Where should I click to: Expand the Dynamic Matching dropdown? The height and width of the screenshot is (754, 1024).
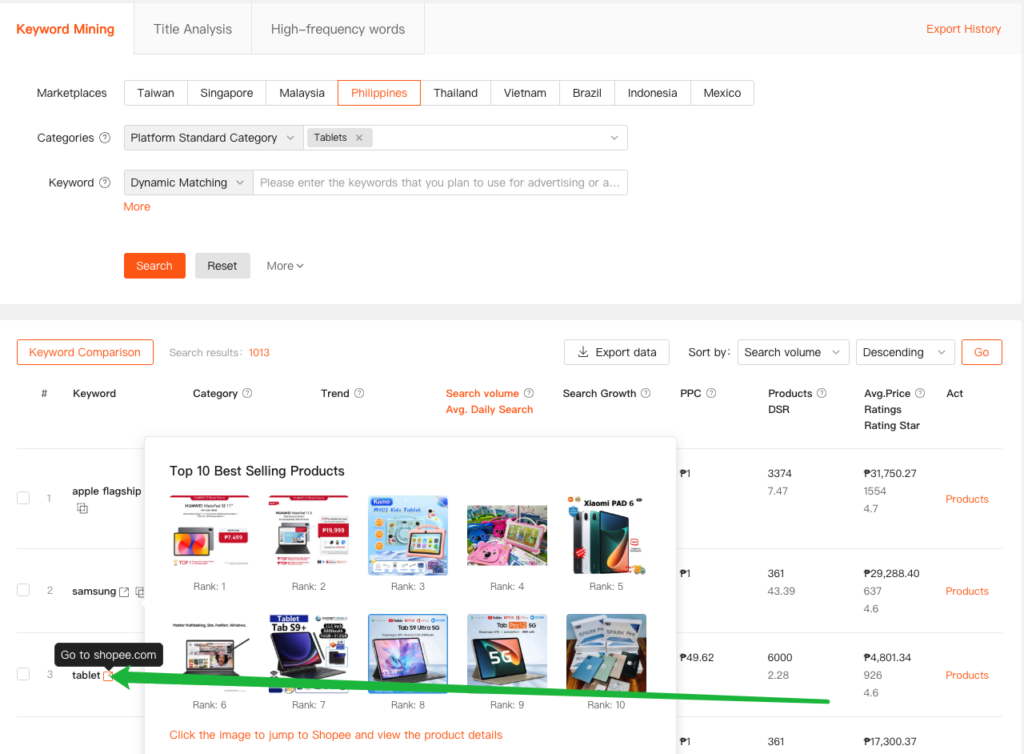188,183
